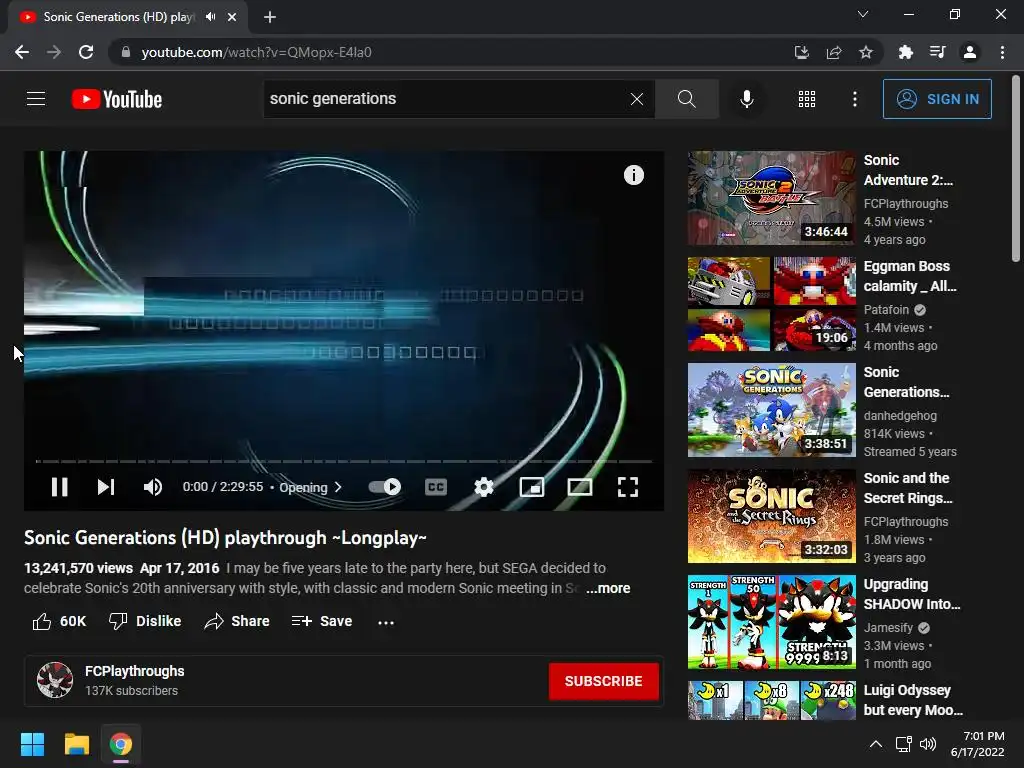Open the Jamesify channel name

pos(888,628)
